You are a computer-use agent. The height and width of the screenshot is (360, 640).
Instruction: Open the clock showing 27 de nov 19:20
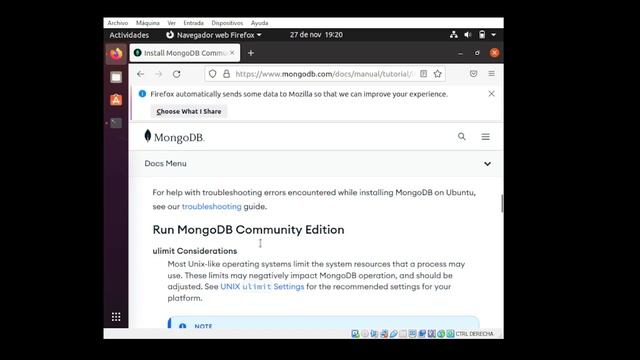pyautogui.click(x=316, y=35)
